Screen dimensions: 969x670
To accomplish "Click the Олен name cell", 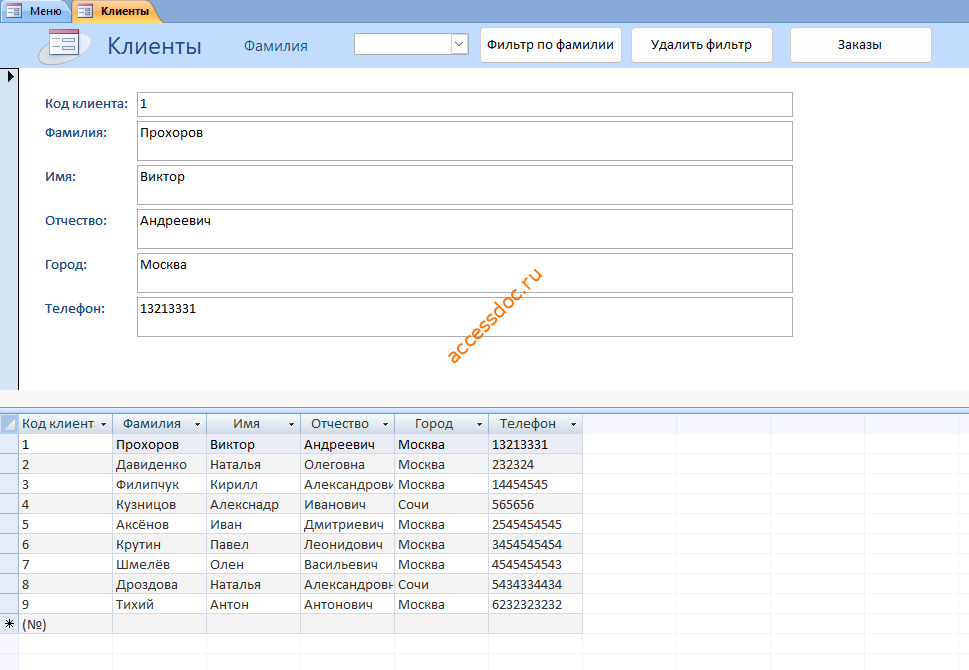I will click(253, 564).
